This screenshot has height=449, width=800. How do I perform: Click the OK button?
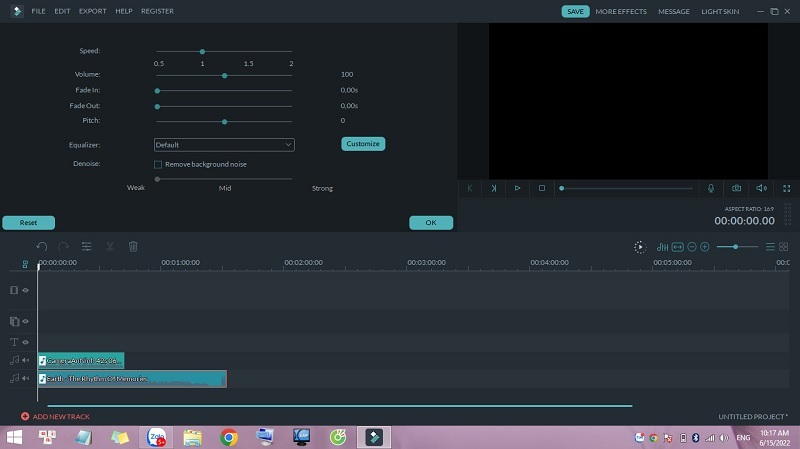[x=431, y=222]
